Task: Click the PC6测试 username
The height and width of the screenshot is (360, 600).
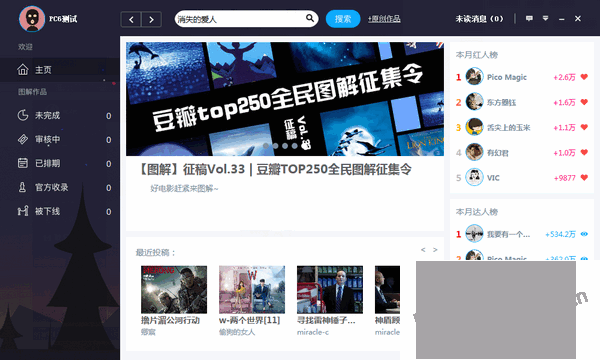Action: 63,19
